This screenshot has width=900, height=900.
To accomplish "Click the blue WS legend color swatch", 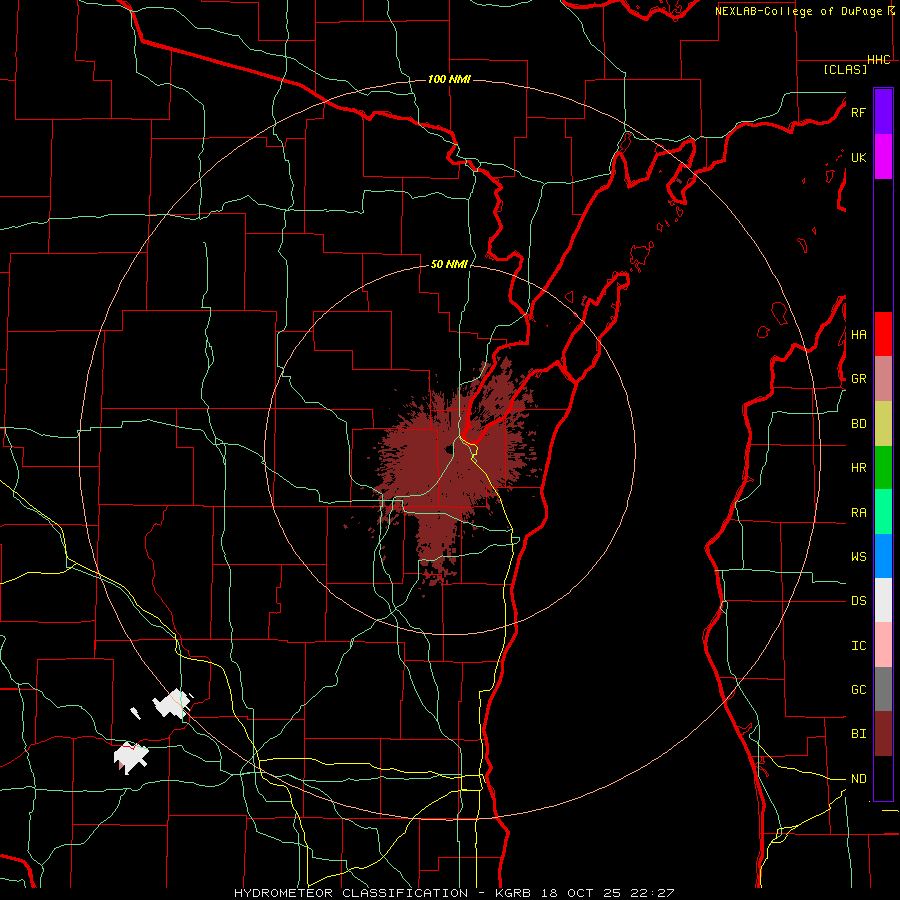I will pos(883,556).
